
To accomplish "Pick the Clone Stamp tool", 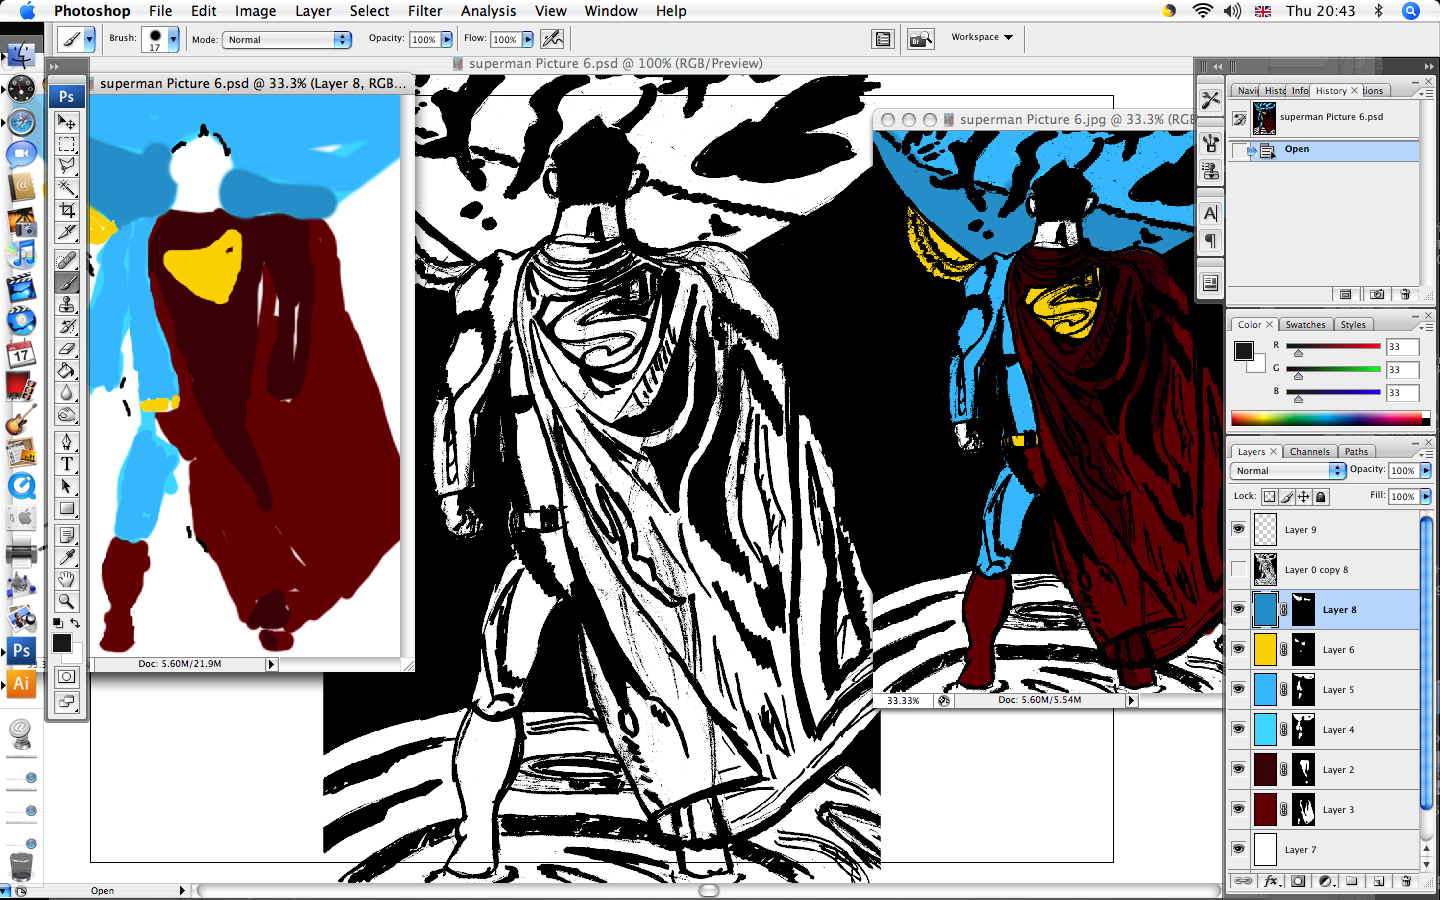I will tap(67, 305).
